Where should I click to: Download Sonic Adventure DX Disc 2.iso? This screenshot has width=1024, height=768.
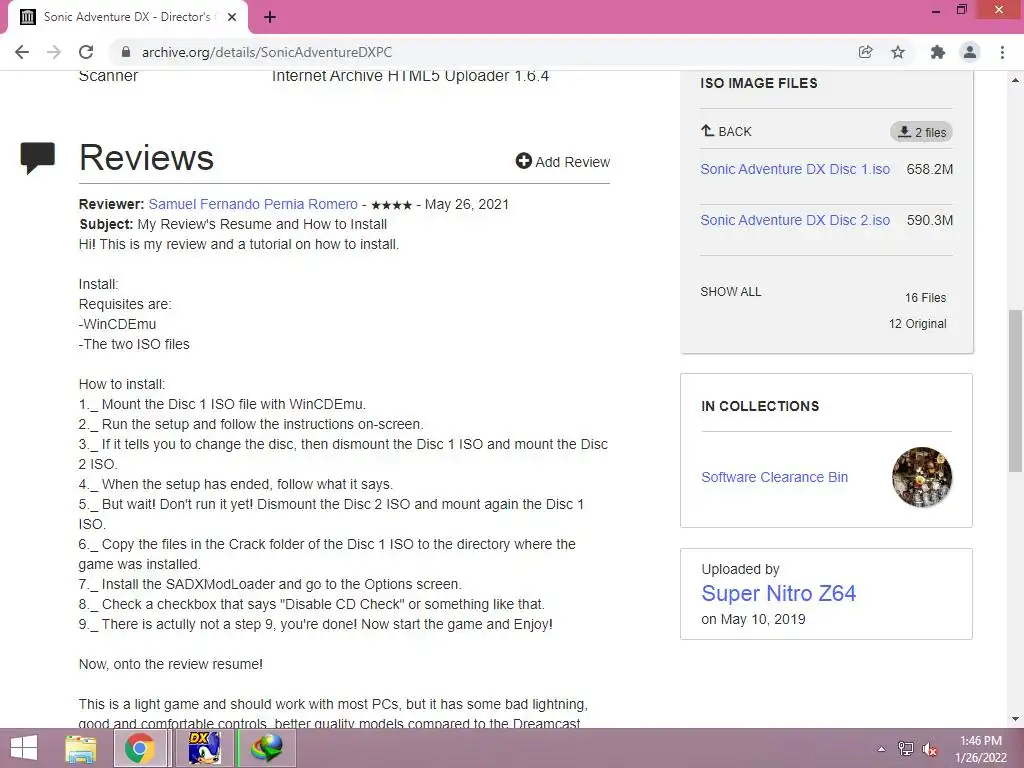(795, 220)
